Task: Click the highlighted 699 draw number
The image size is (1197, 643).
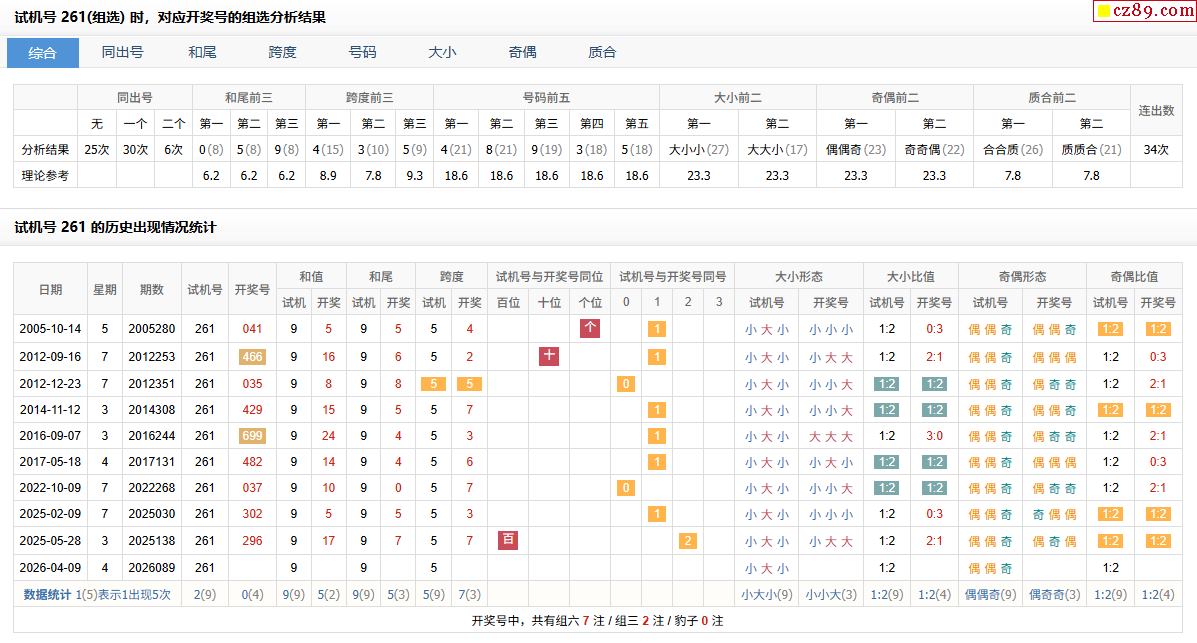Action: pos(252,436)
